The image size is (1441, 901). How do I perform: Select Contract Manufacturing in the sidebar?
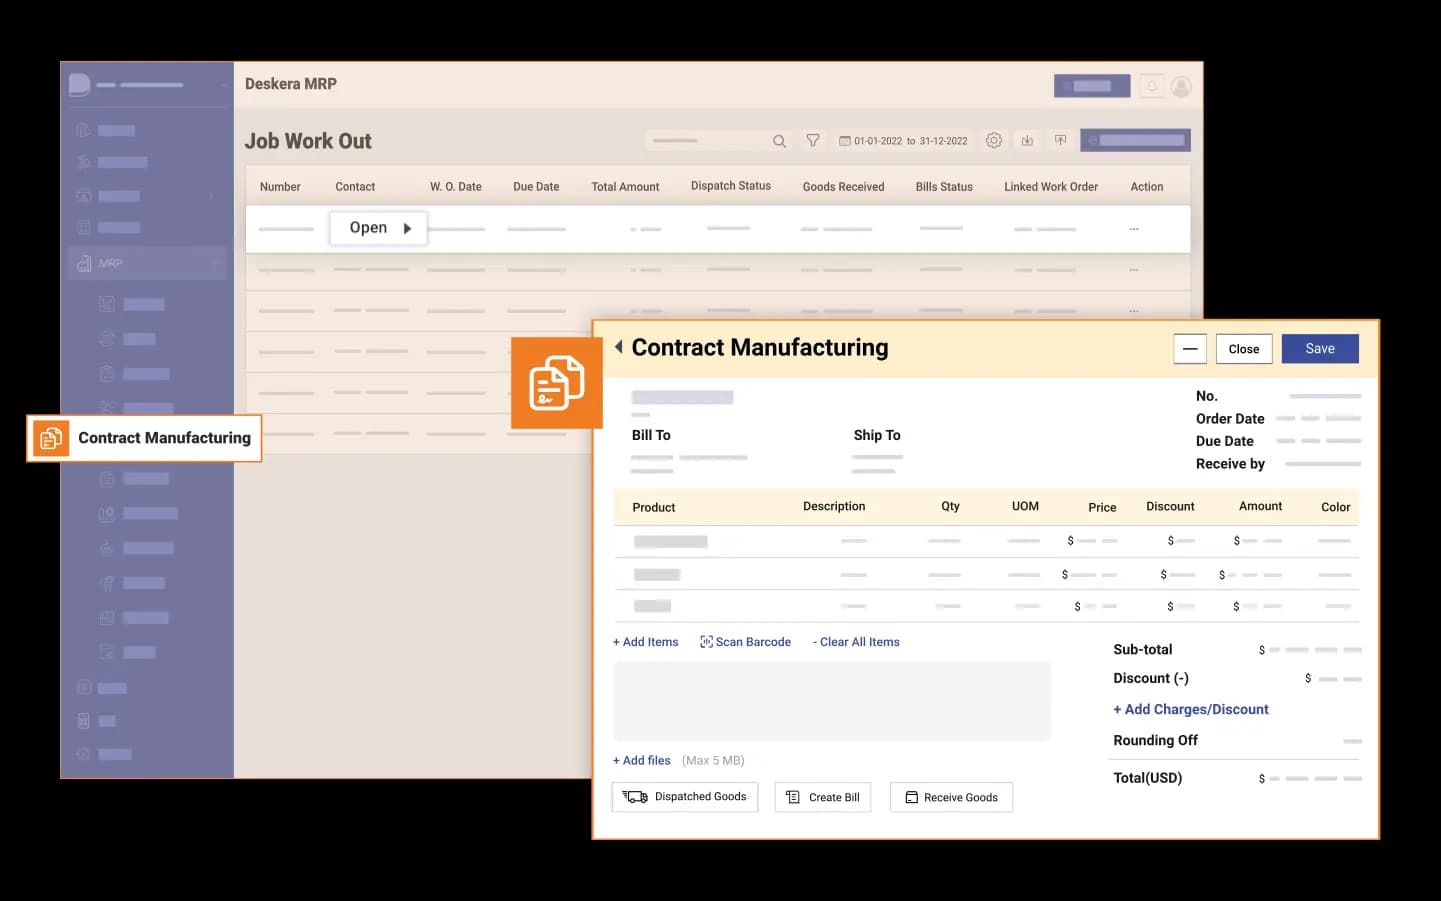(145, 438)
